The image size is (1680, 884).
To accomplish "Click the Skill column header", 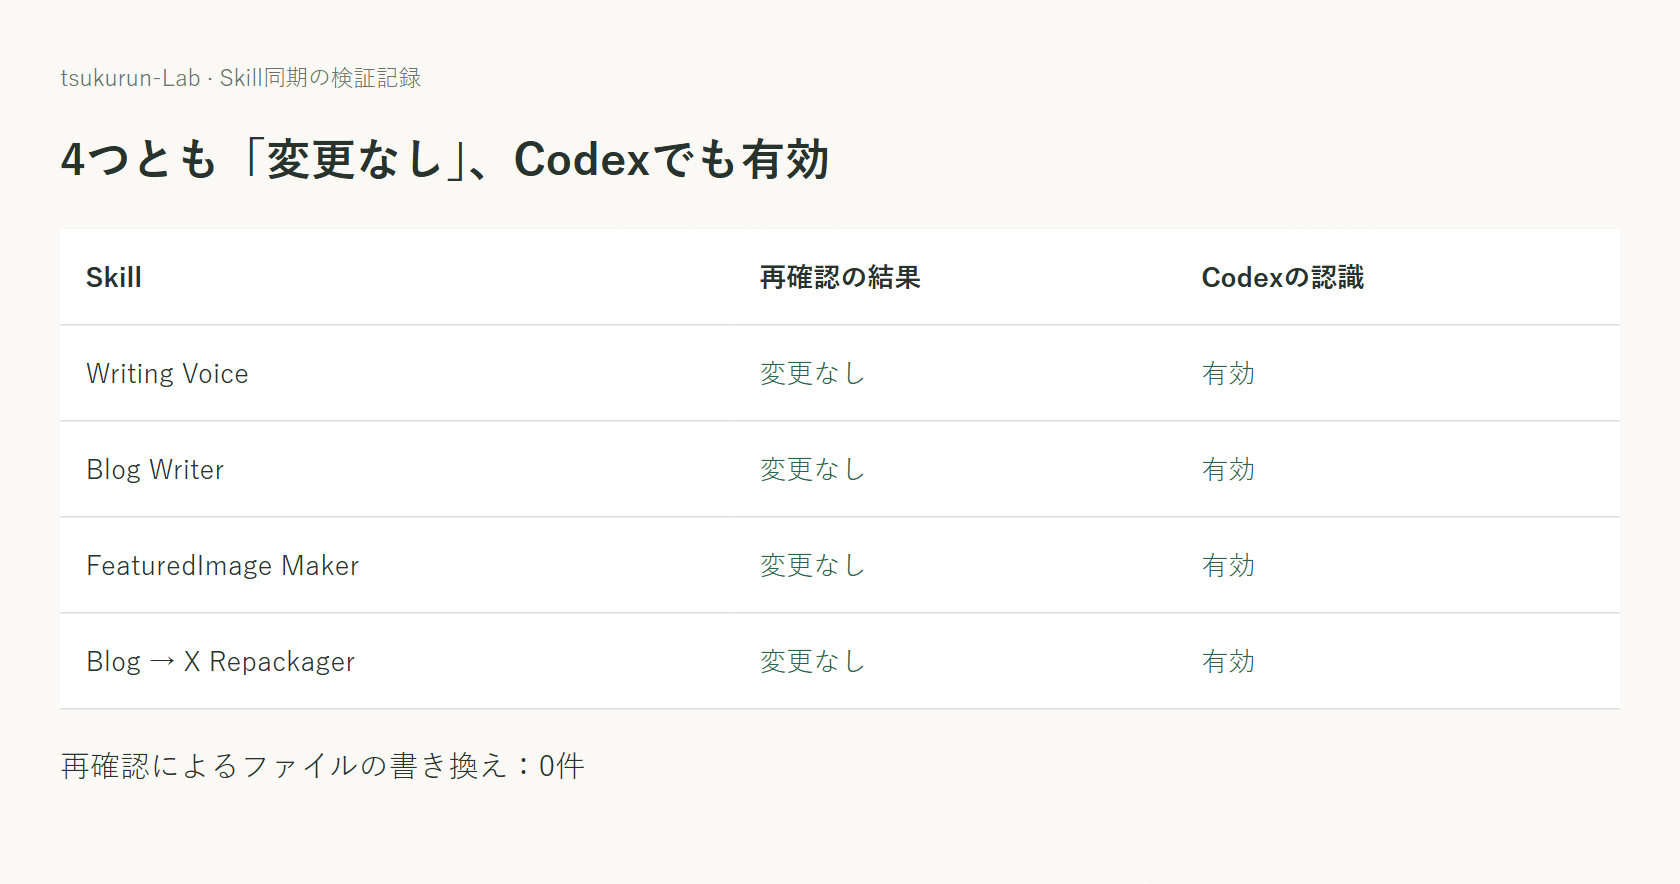I will 114,277.
